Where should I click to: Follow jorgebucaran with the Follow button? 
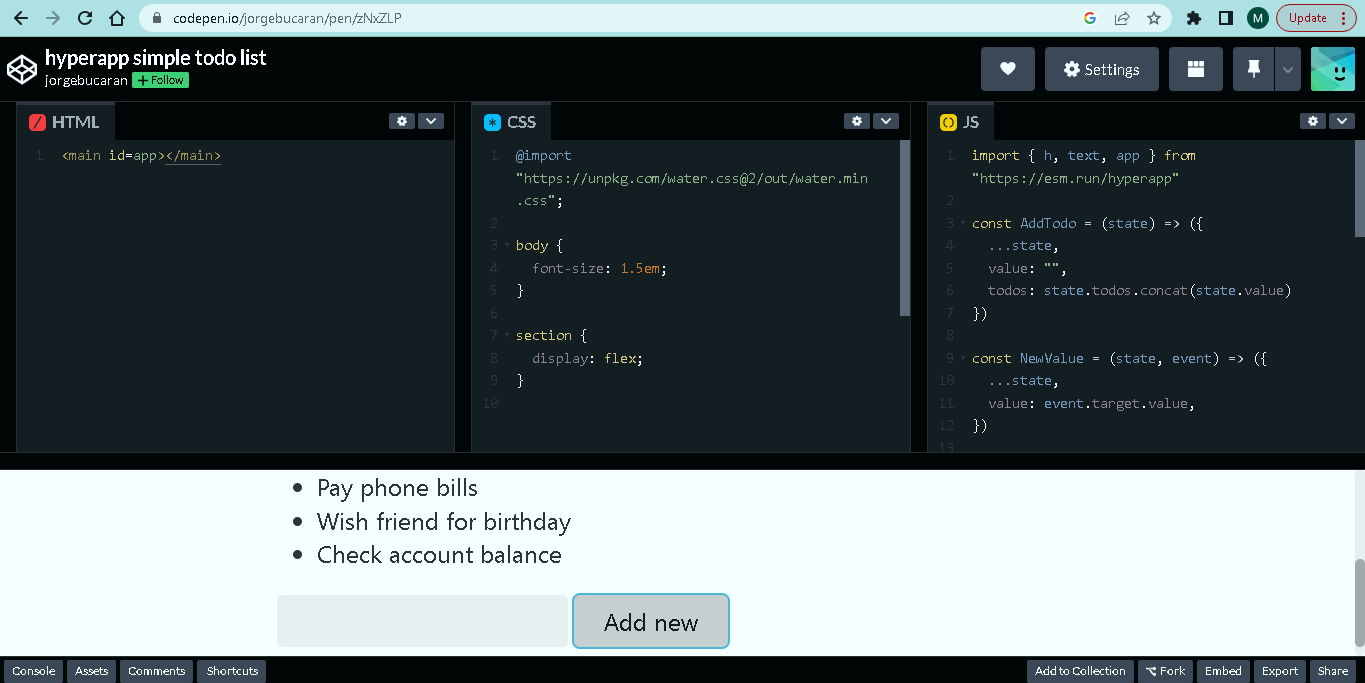click(160, 80)
